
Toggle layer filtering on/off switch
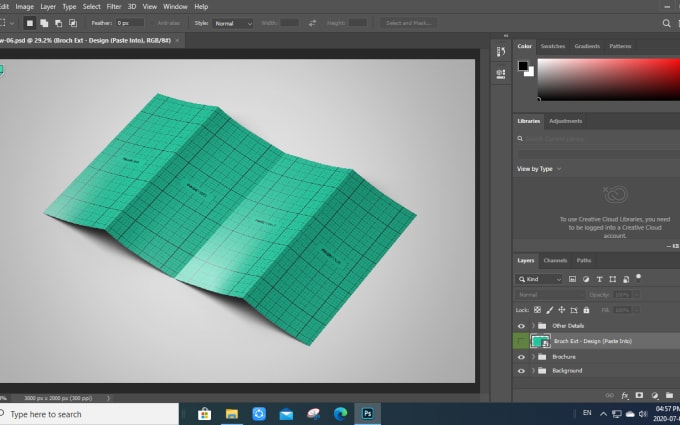click(x=638, y=278)
